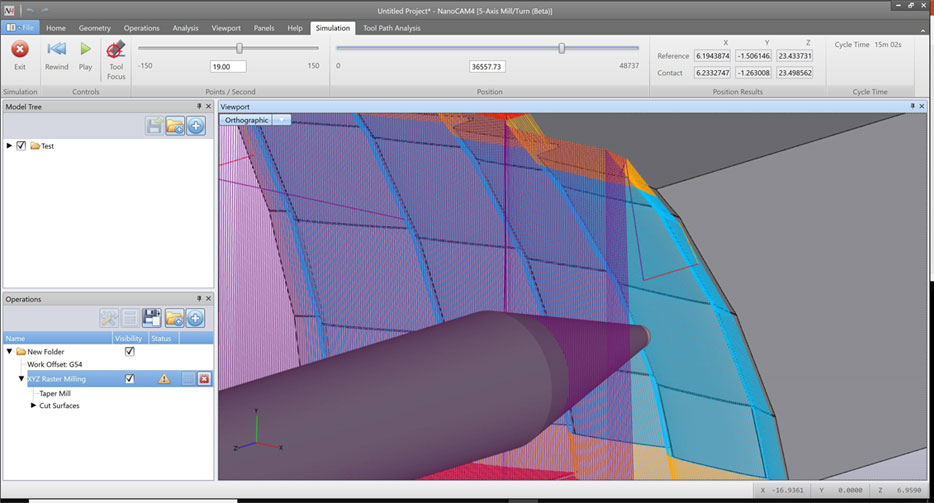Click add folder icon in Model Tree panel

pos(175,126)
